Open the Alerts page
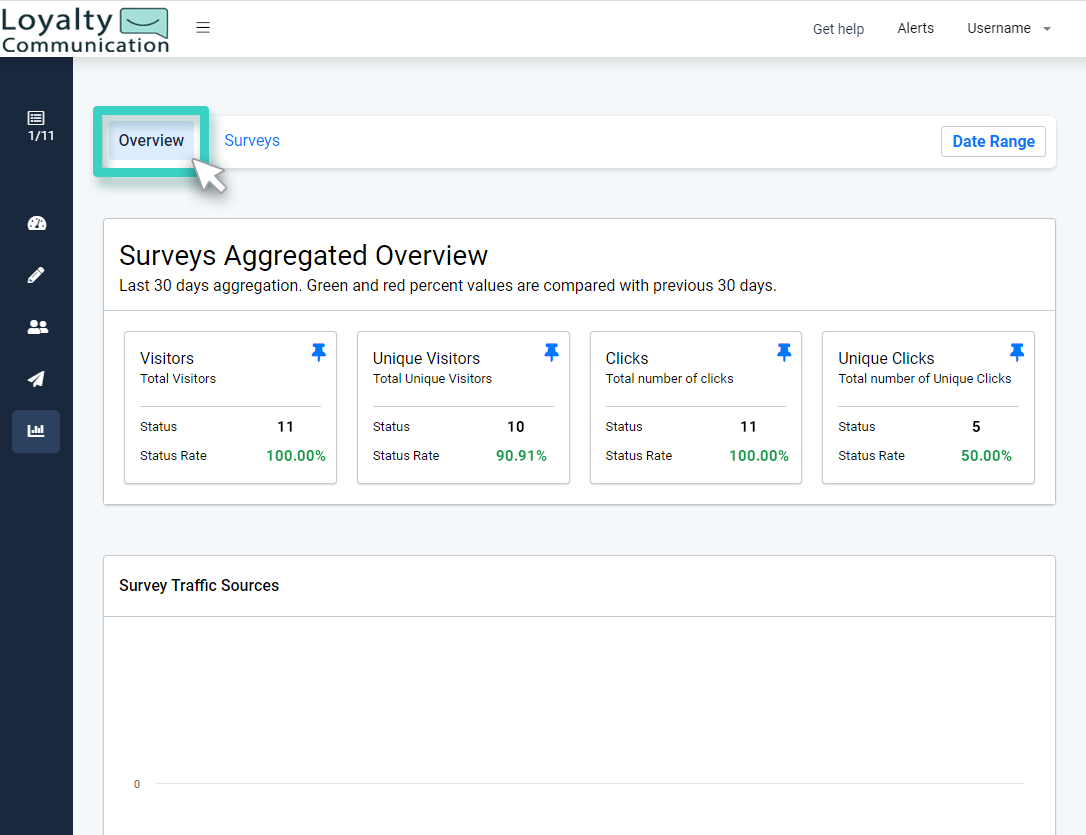This screenshot has height=835, width=1086. tap(915, 28)
